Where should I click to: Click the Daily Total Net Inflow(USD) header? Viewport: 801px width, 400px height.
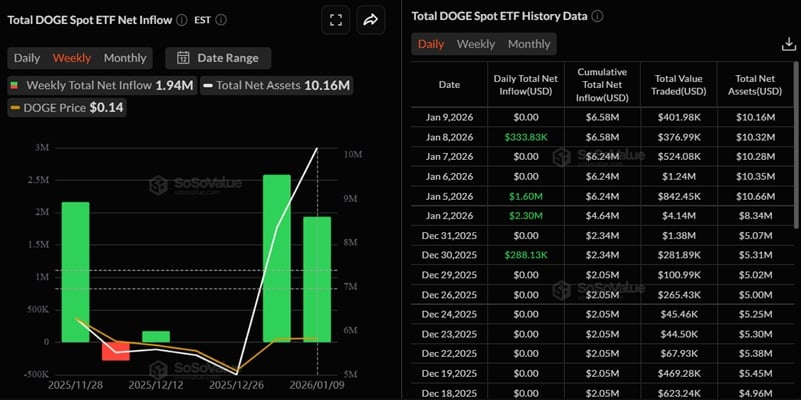(526, 85)
